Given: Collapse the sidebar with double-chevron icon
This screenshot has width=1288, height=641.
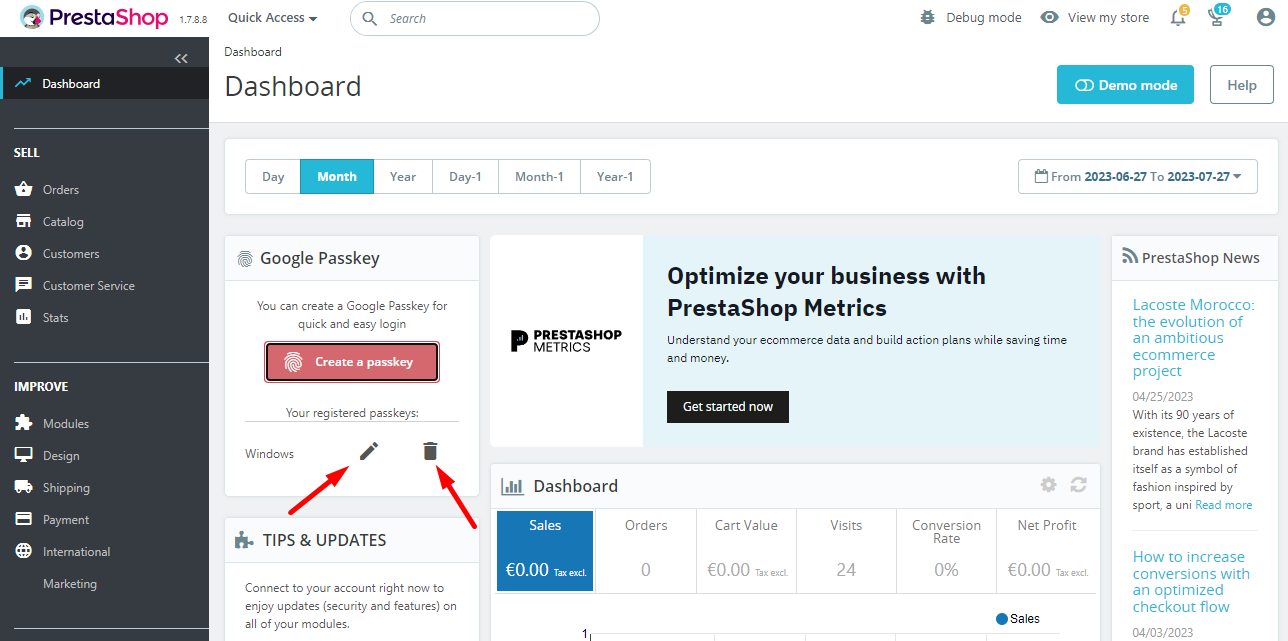Looking at the screenshot, I should [181, 58].
